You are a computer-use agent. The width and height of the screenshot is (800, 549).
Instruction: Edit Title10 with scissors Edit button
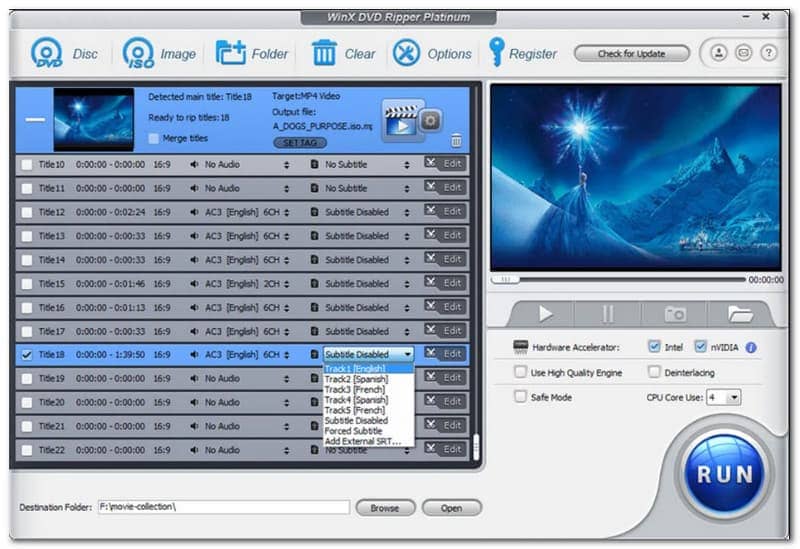445,164
